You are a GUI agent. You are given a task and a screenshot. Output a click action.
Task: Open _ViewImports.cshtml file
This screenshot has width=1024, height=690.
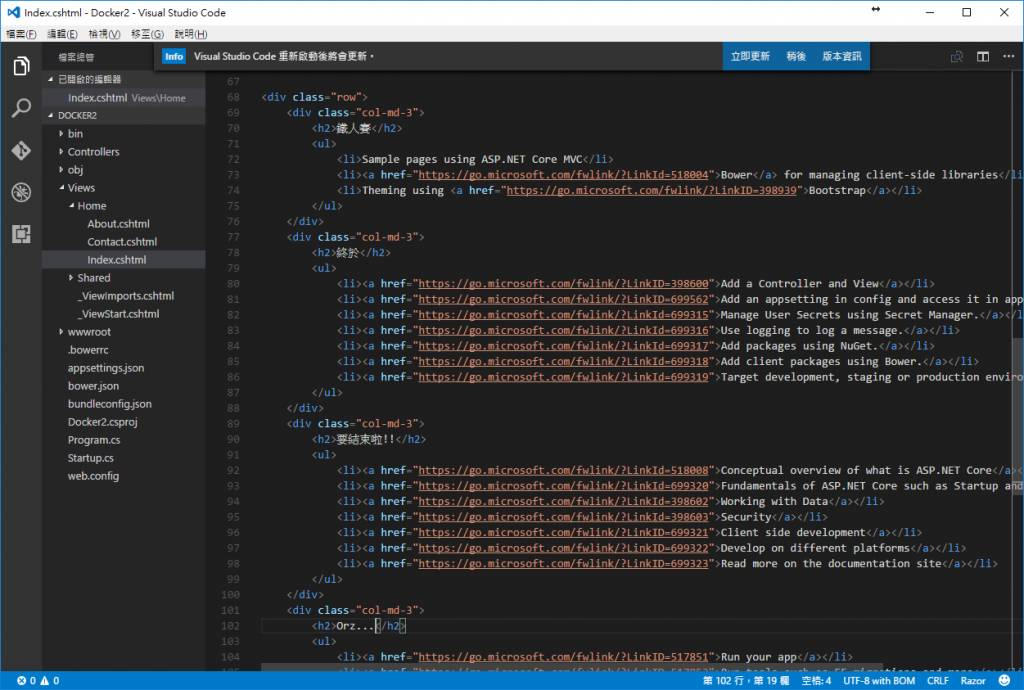[x=125, y=296]
